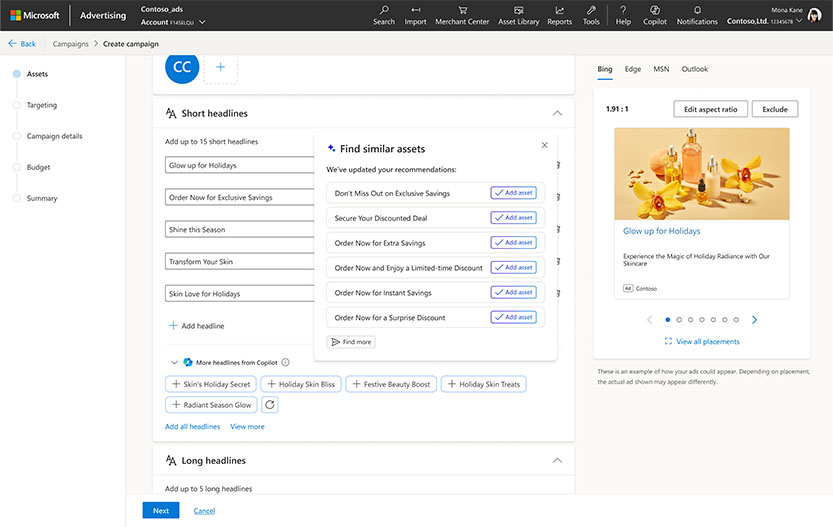Add asset Order Now for Instant Savings

click(513, 292)
